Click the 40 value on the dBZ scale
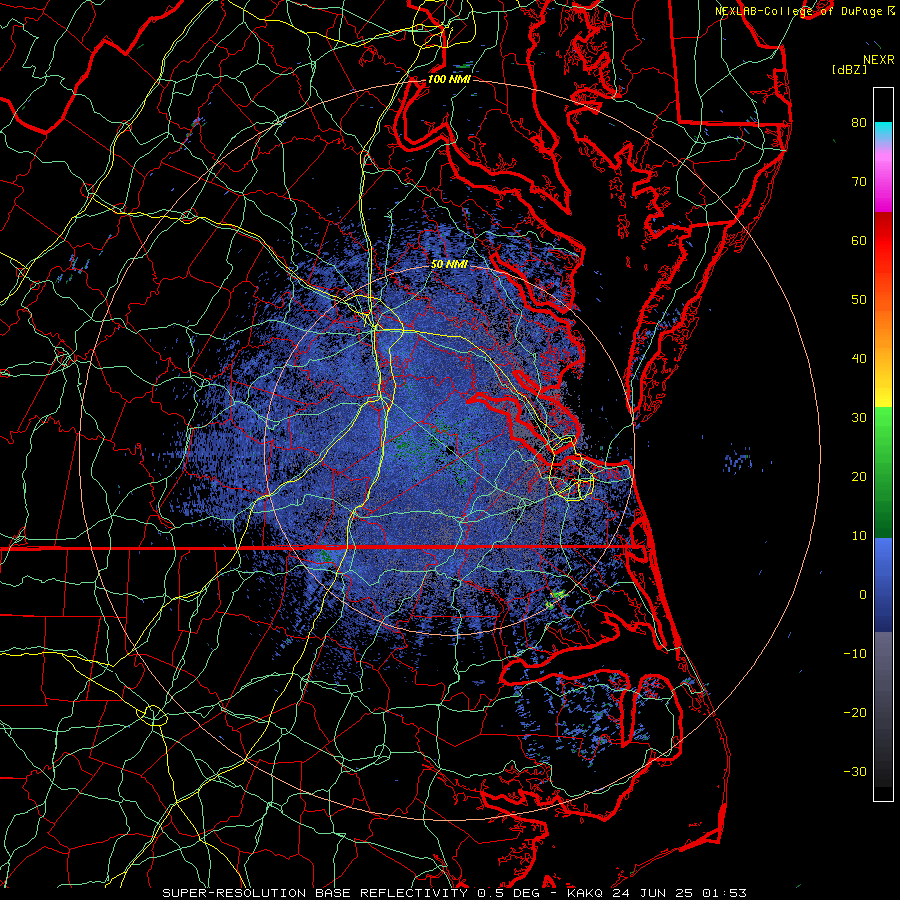The width and height of the screenshot is (900, 900). 859,359
